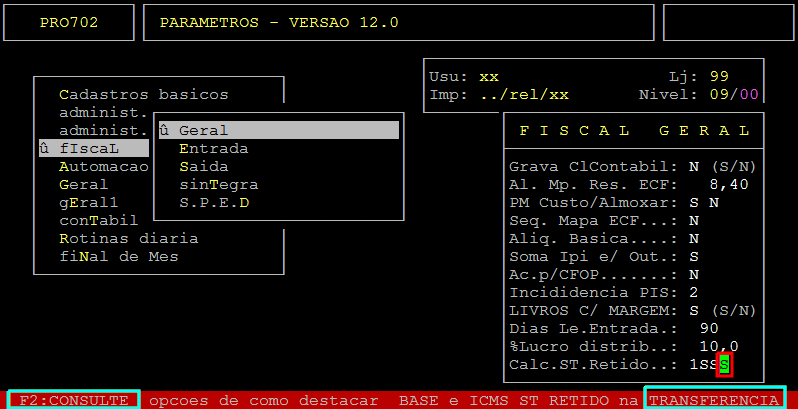The image size is (798, 409).
Task: Toggle the Grava ClContabil S/N value
Action: (694, 166)
